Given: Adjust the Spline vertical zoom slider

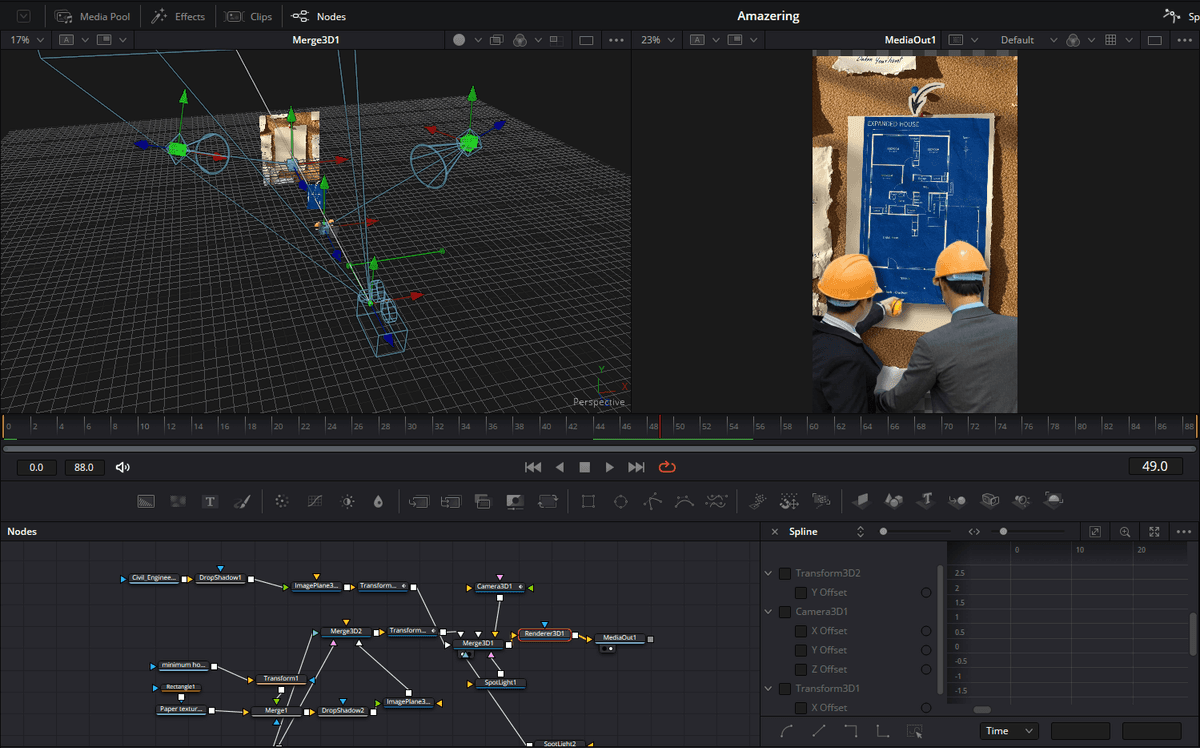Looking at the screenshot, I should point(883,532).
